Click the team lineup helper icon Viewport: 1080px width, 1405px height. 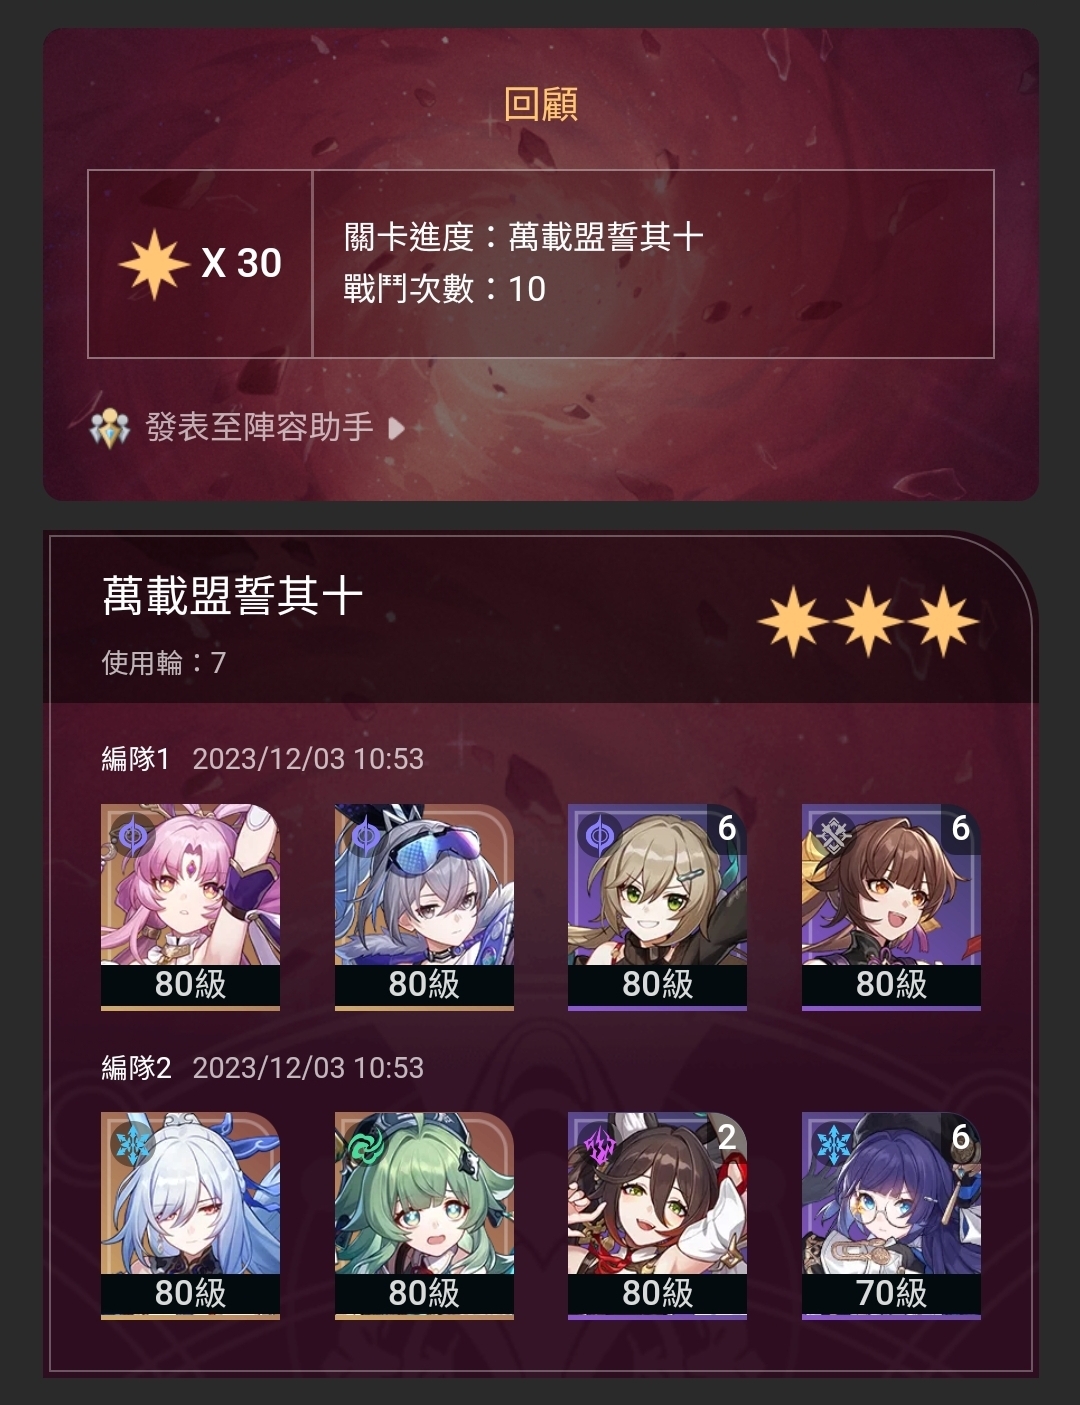110,429
